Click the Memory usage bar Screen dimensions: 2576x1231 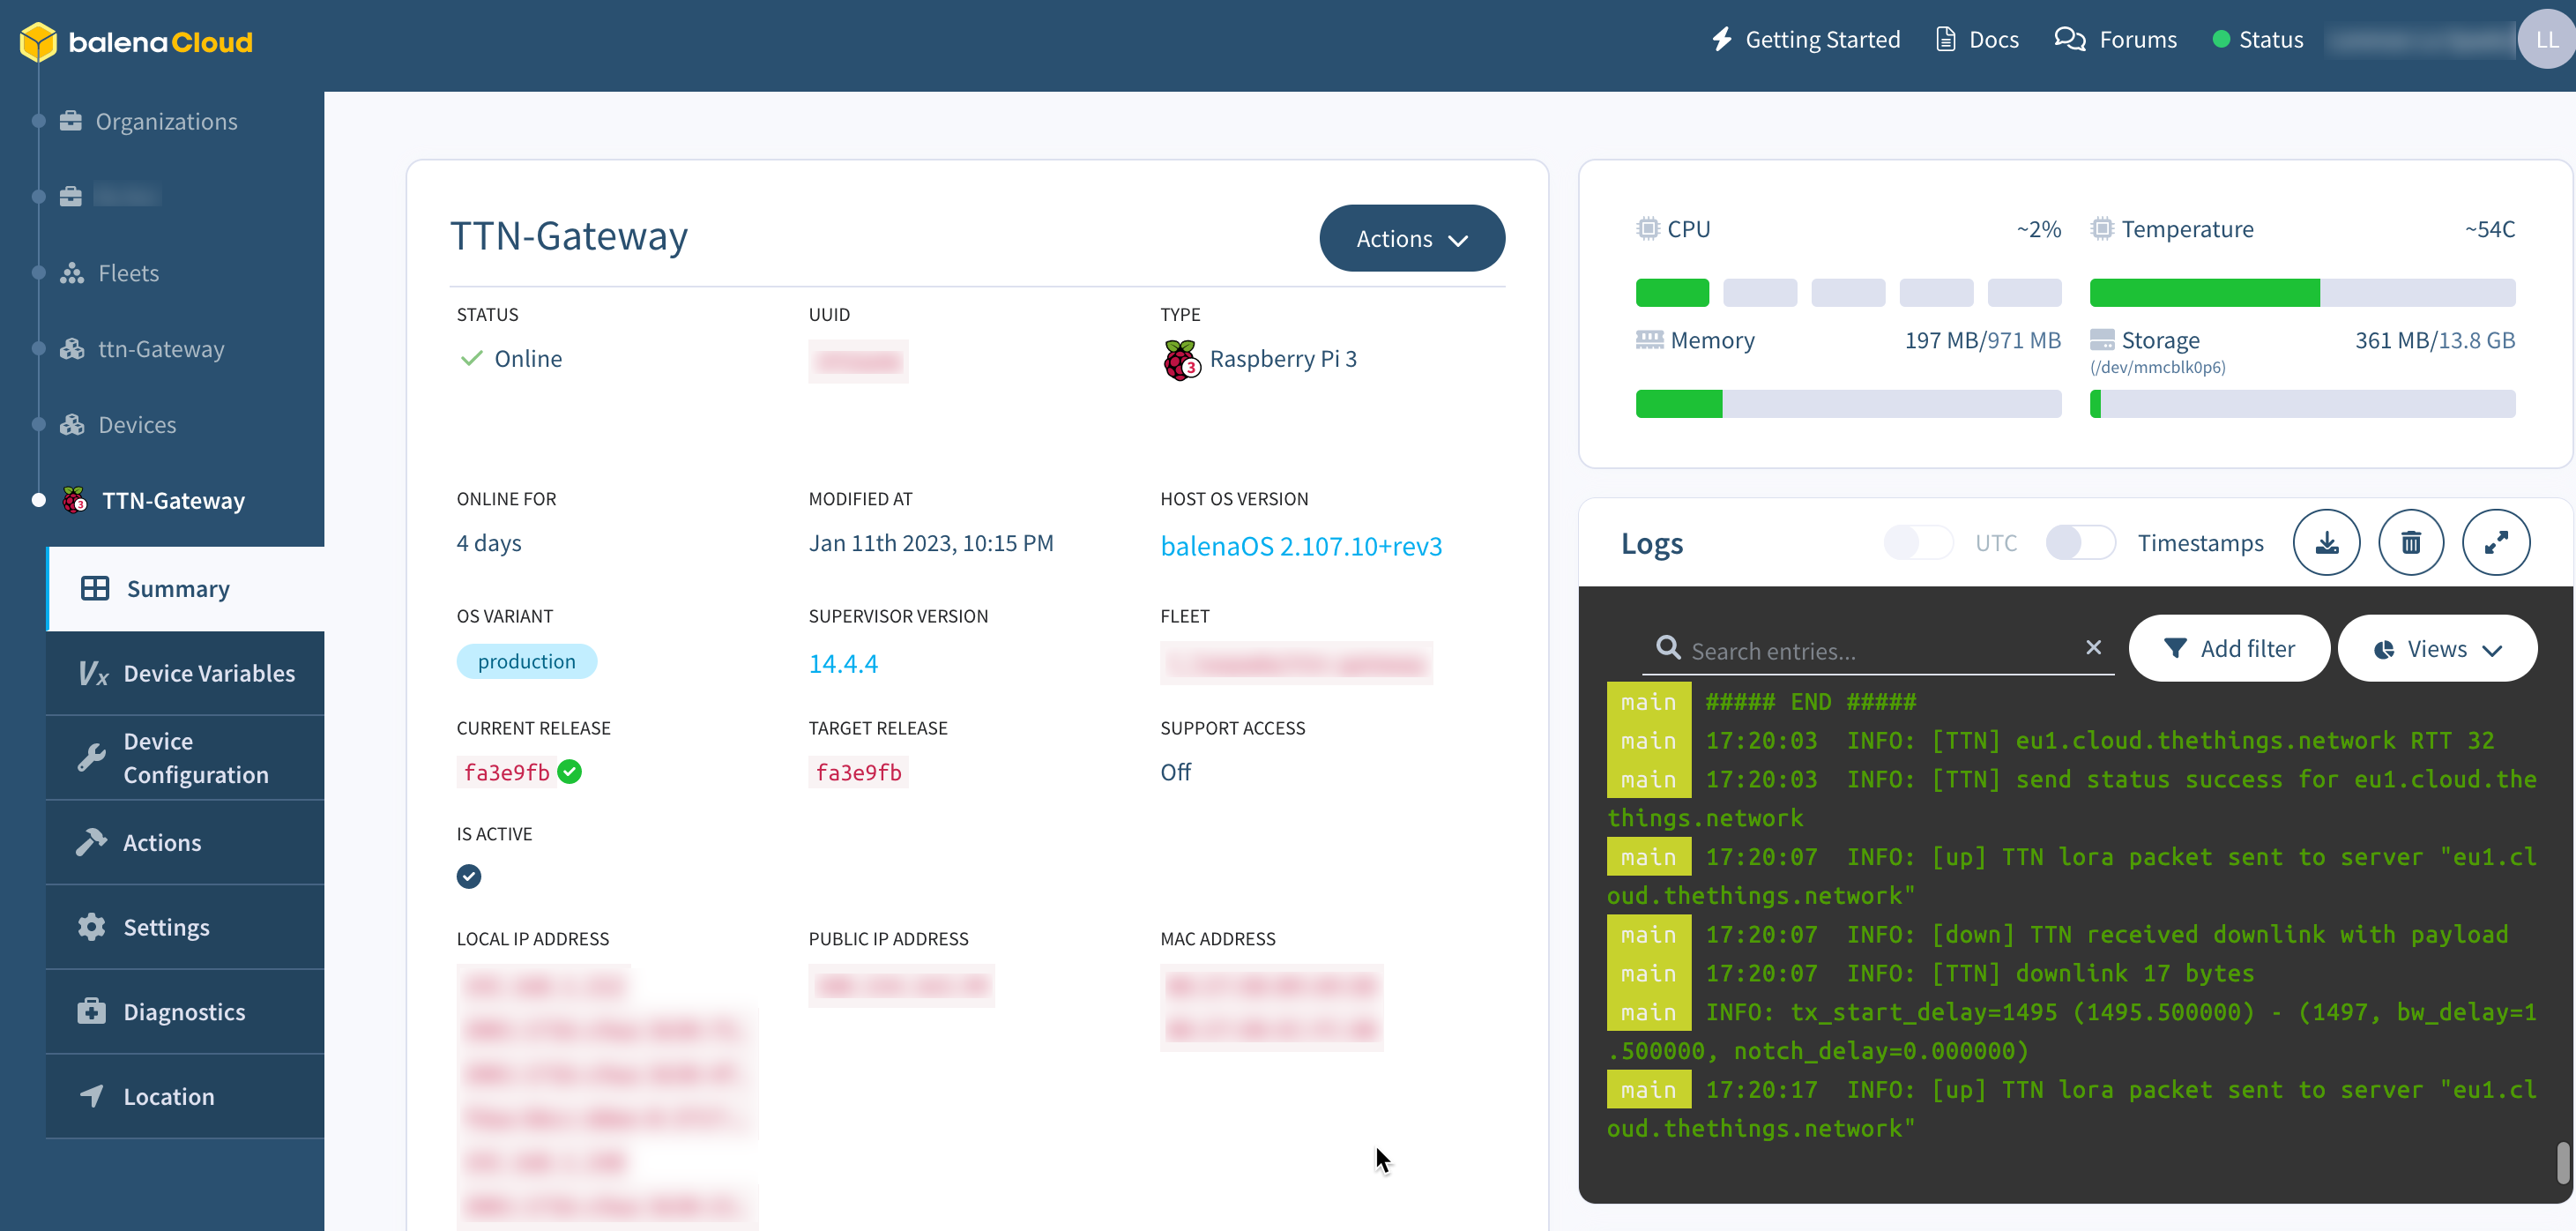pyautogui.click(x=1848, y=404)
